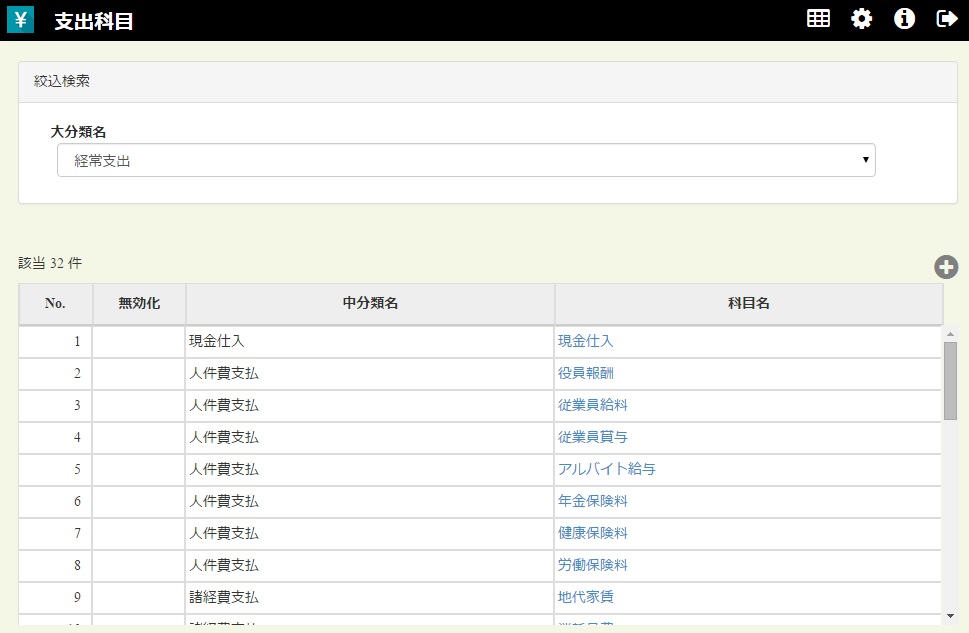Image resolution: width=969 pixels, height=633 pixels.
Task: Select the 地代家賃 link
Action: tap(585, 597)
